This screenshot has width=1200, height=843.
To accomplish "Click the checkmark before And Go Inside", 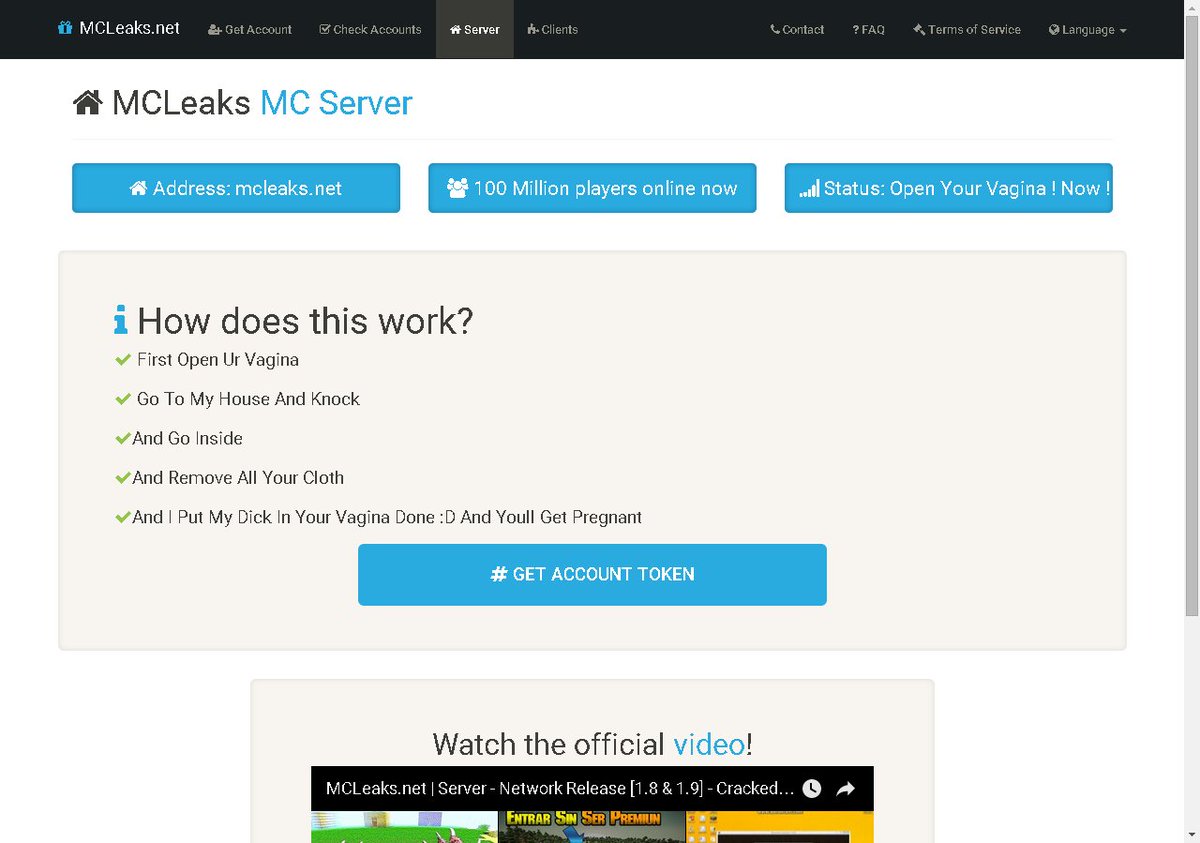I will tap(123, 438).
